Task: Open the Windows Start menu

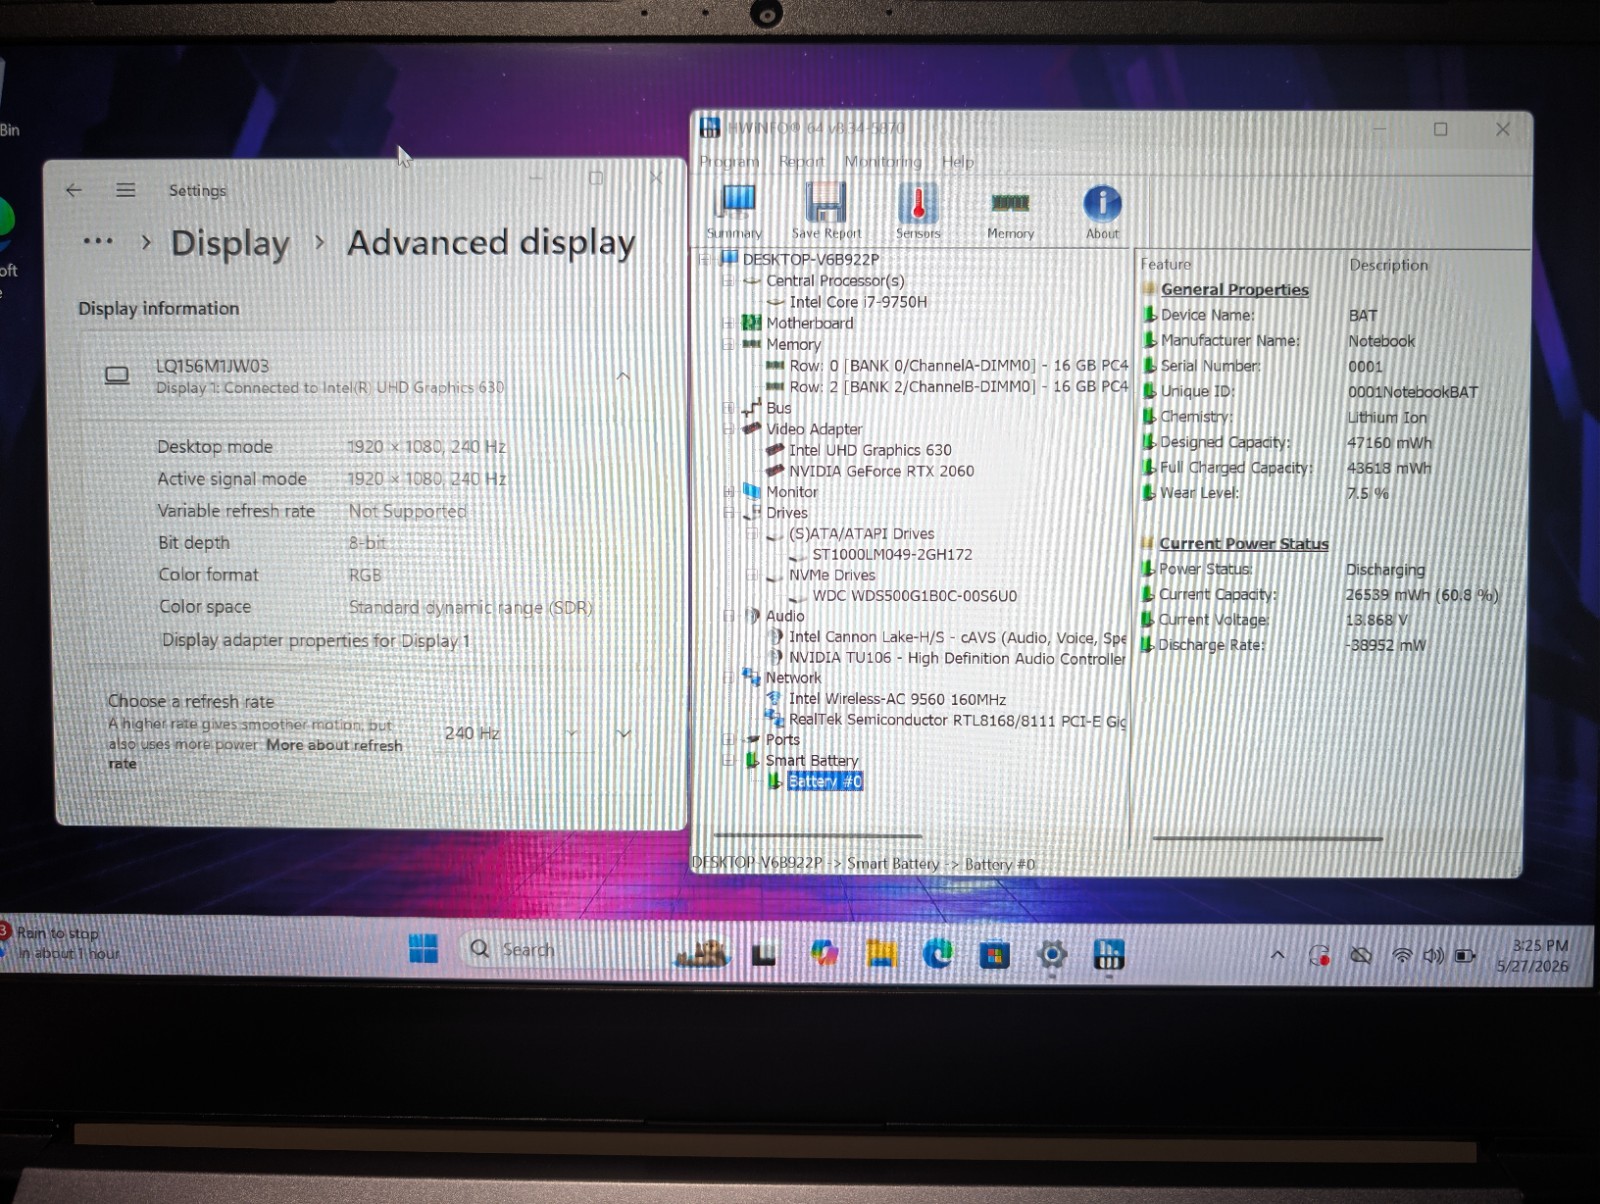Action: (424, 949)
